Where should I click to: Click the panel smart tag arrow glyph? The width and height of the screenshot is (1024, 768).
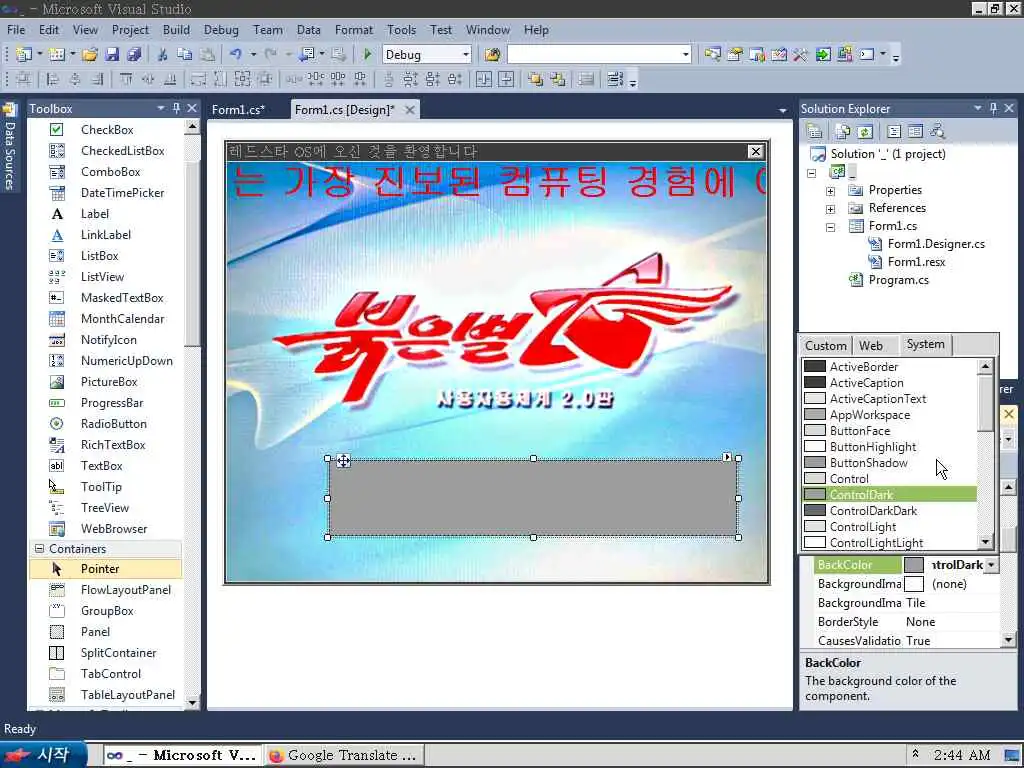(x=727, y=457)
